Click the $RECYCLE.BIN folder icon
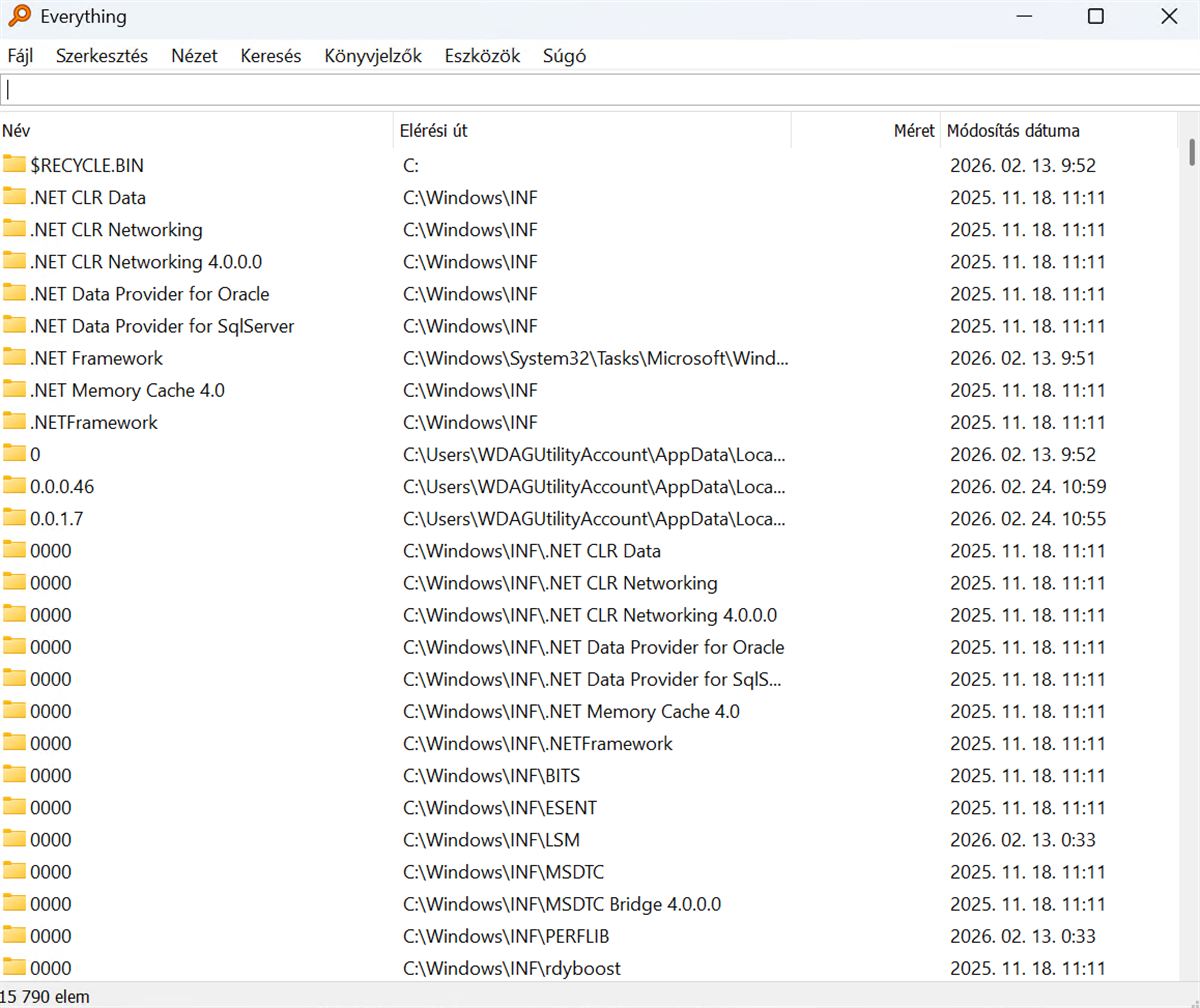 (x=14, y=165)
